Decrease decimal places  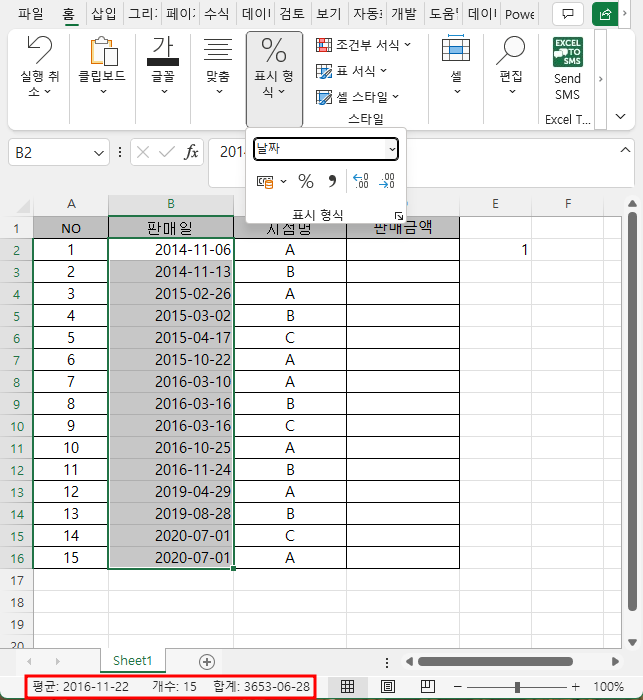[x=387, y=181]
